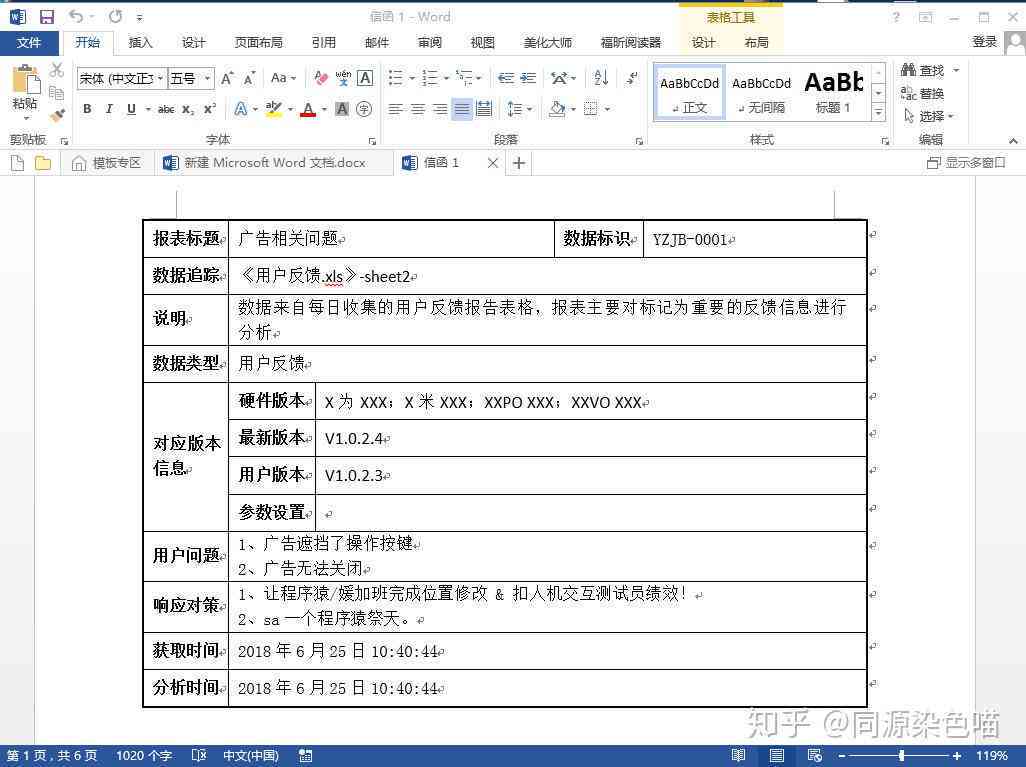Select the 正文 style
This screenshot has width=1026, height=767.
(690, 93)
